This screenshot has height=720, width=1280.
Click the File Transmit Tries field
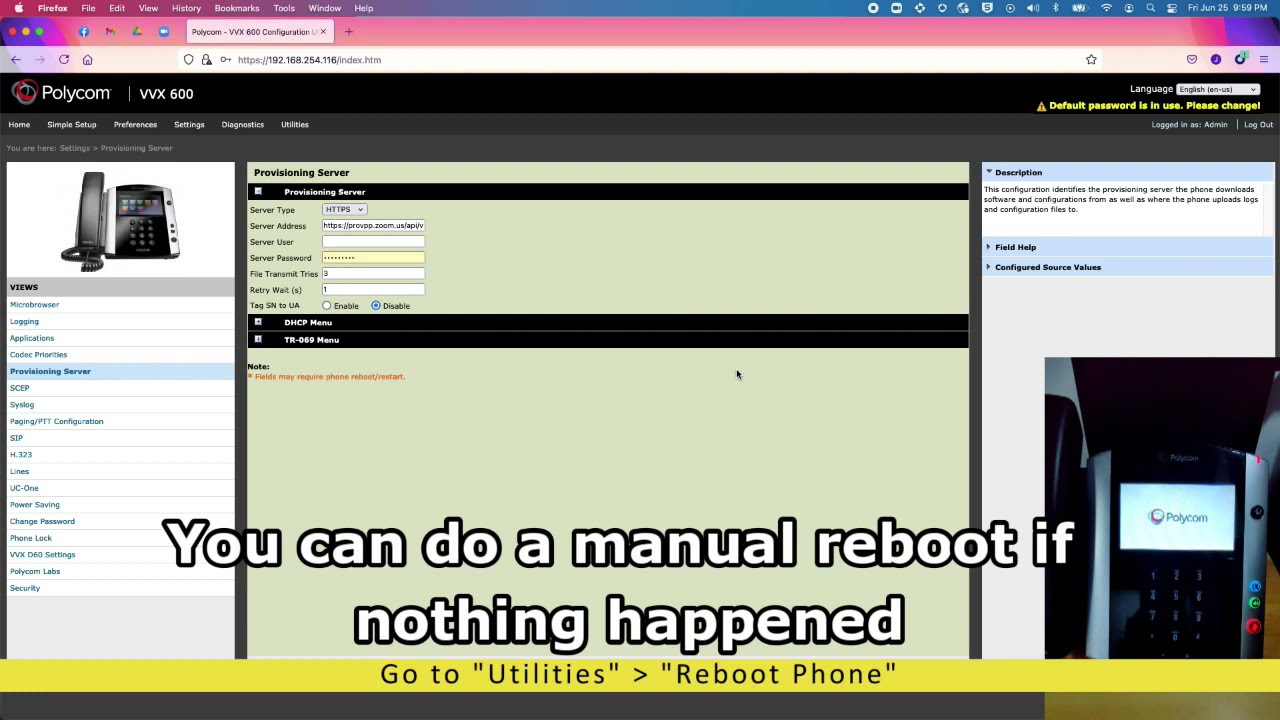(373, 274)
